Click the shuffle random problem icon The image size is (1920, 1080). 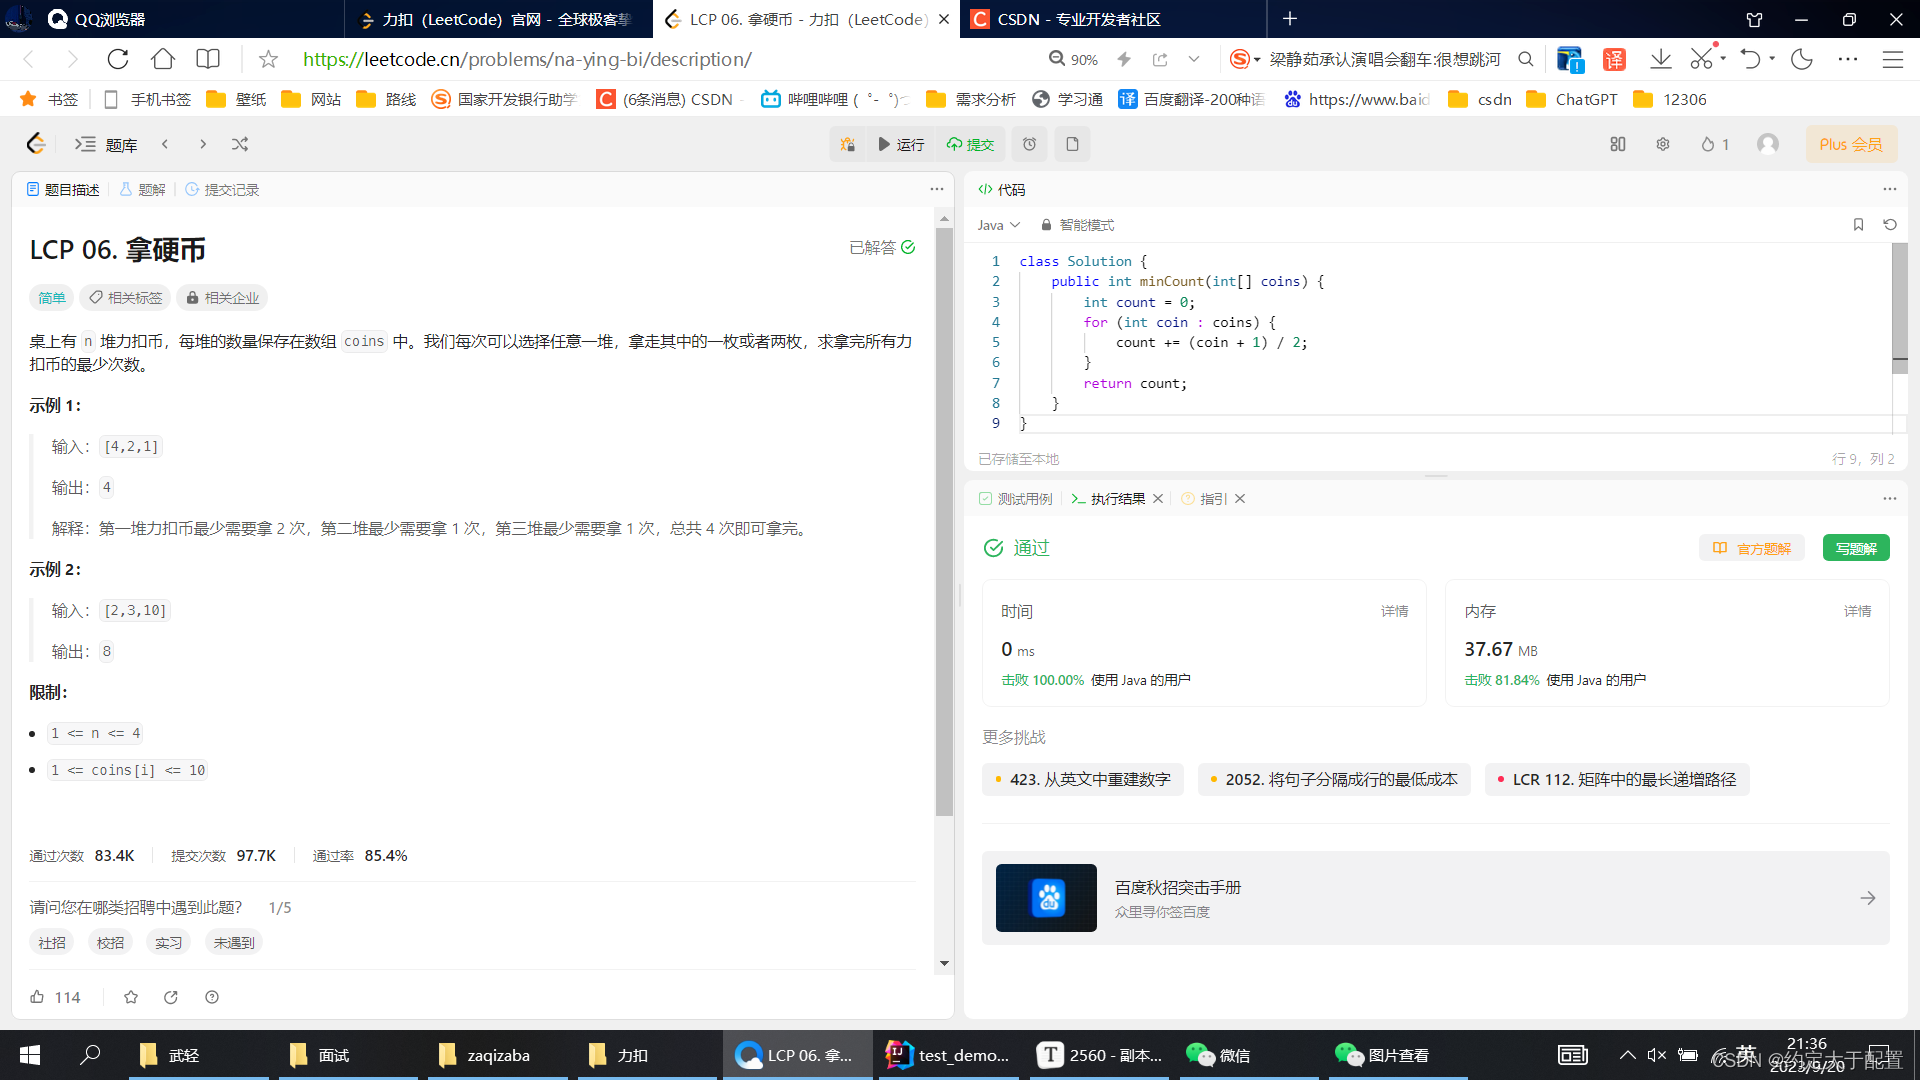click(240, 144)
